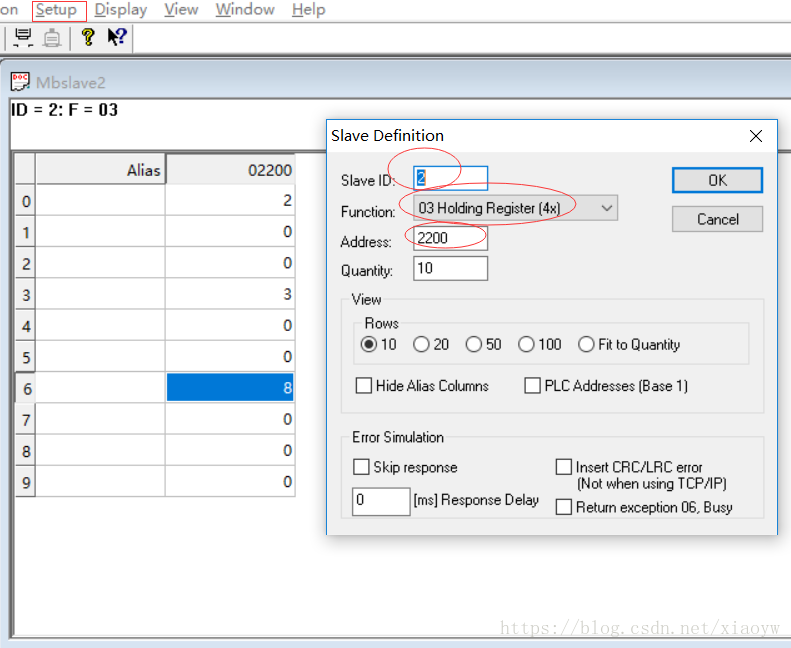Click the Alias column header

pyautogui.click(x=100, y=169)
